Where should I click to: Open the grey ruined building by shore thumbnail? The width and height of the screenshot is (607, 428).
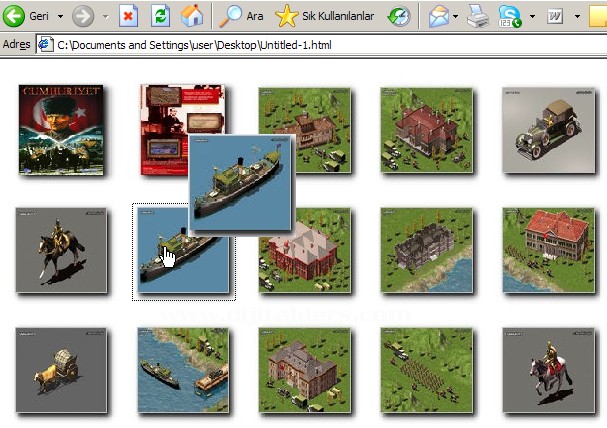point(427,250)
